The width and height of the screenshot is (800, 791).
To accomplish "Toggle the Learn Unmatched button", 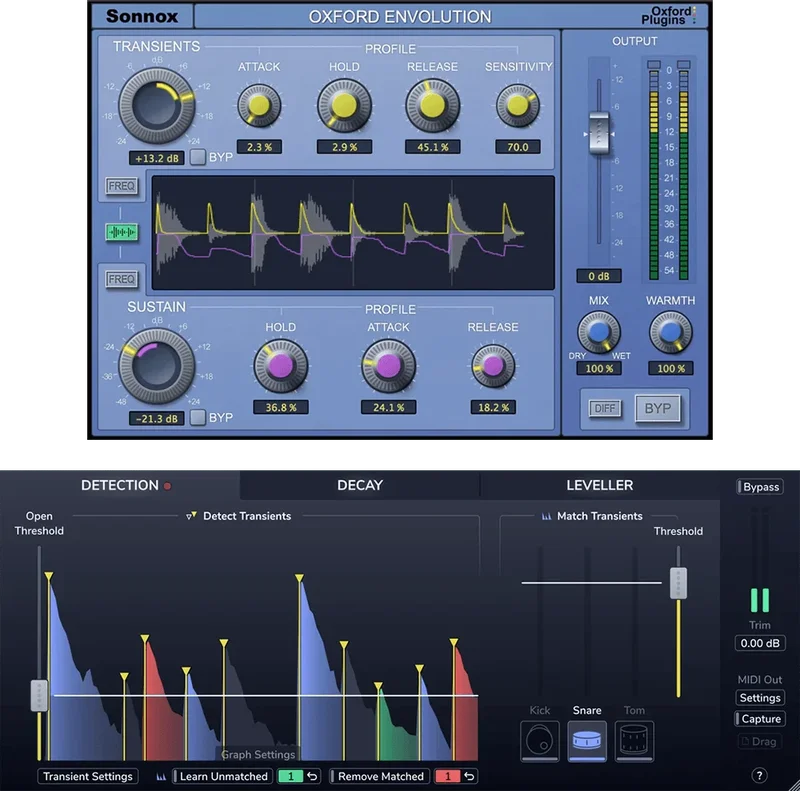I will pyautogui.click(x=223, y=776).
